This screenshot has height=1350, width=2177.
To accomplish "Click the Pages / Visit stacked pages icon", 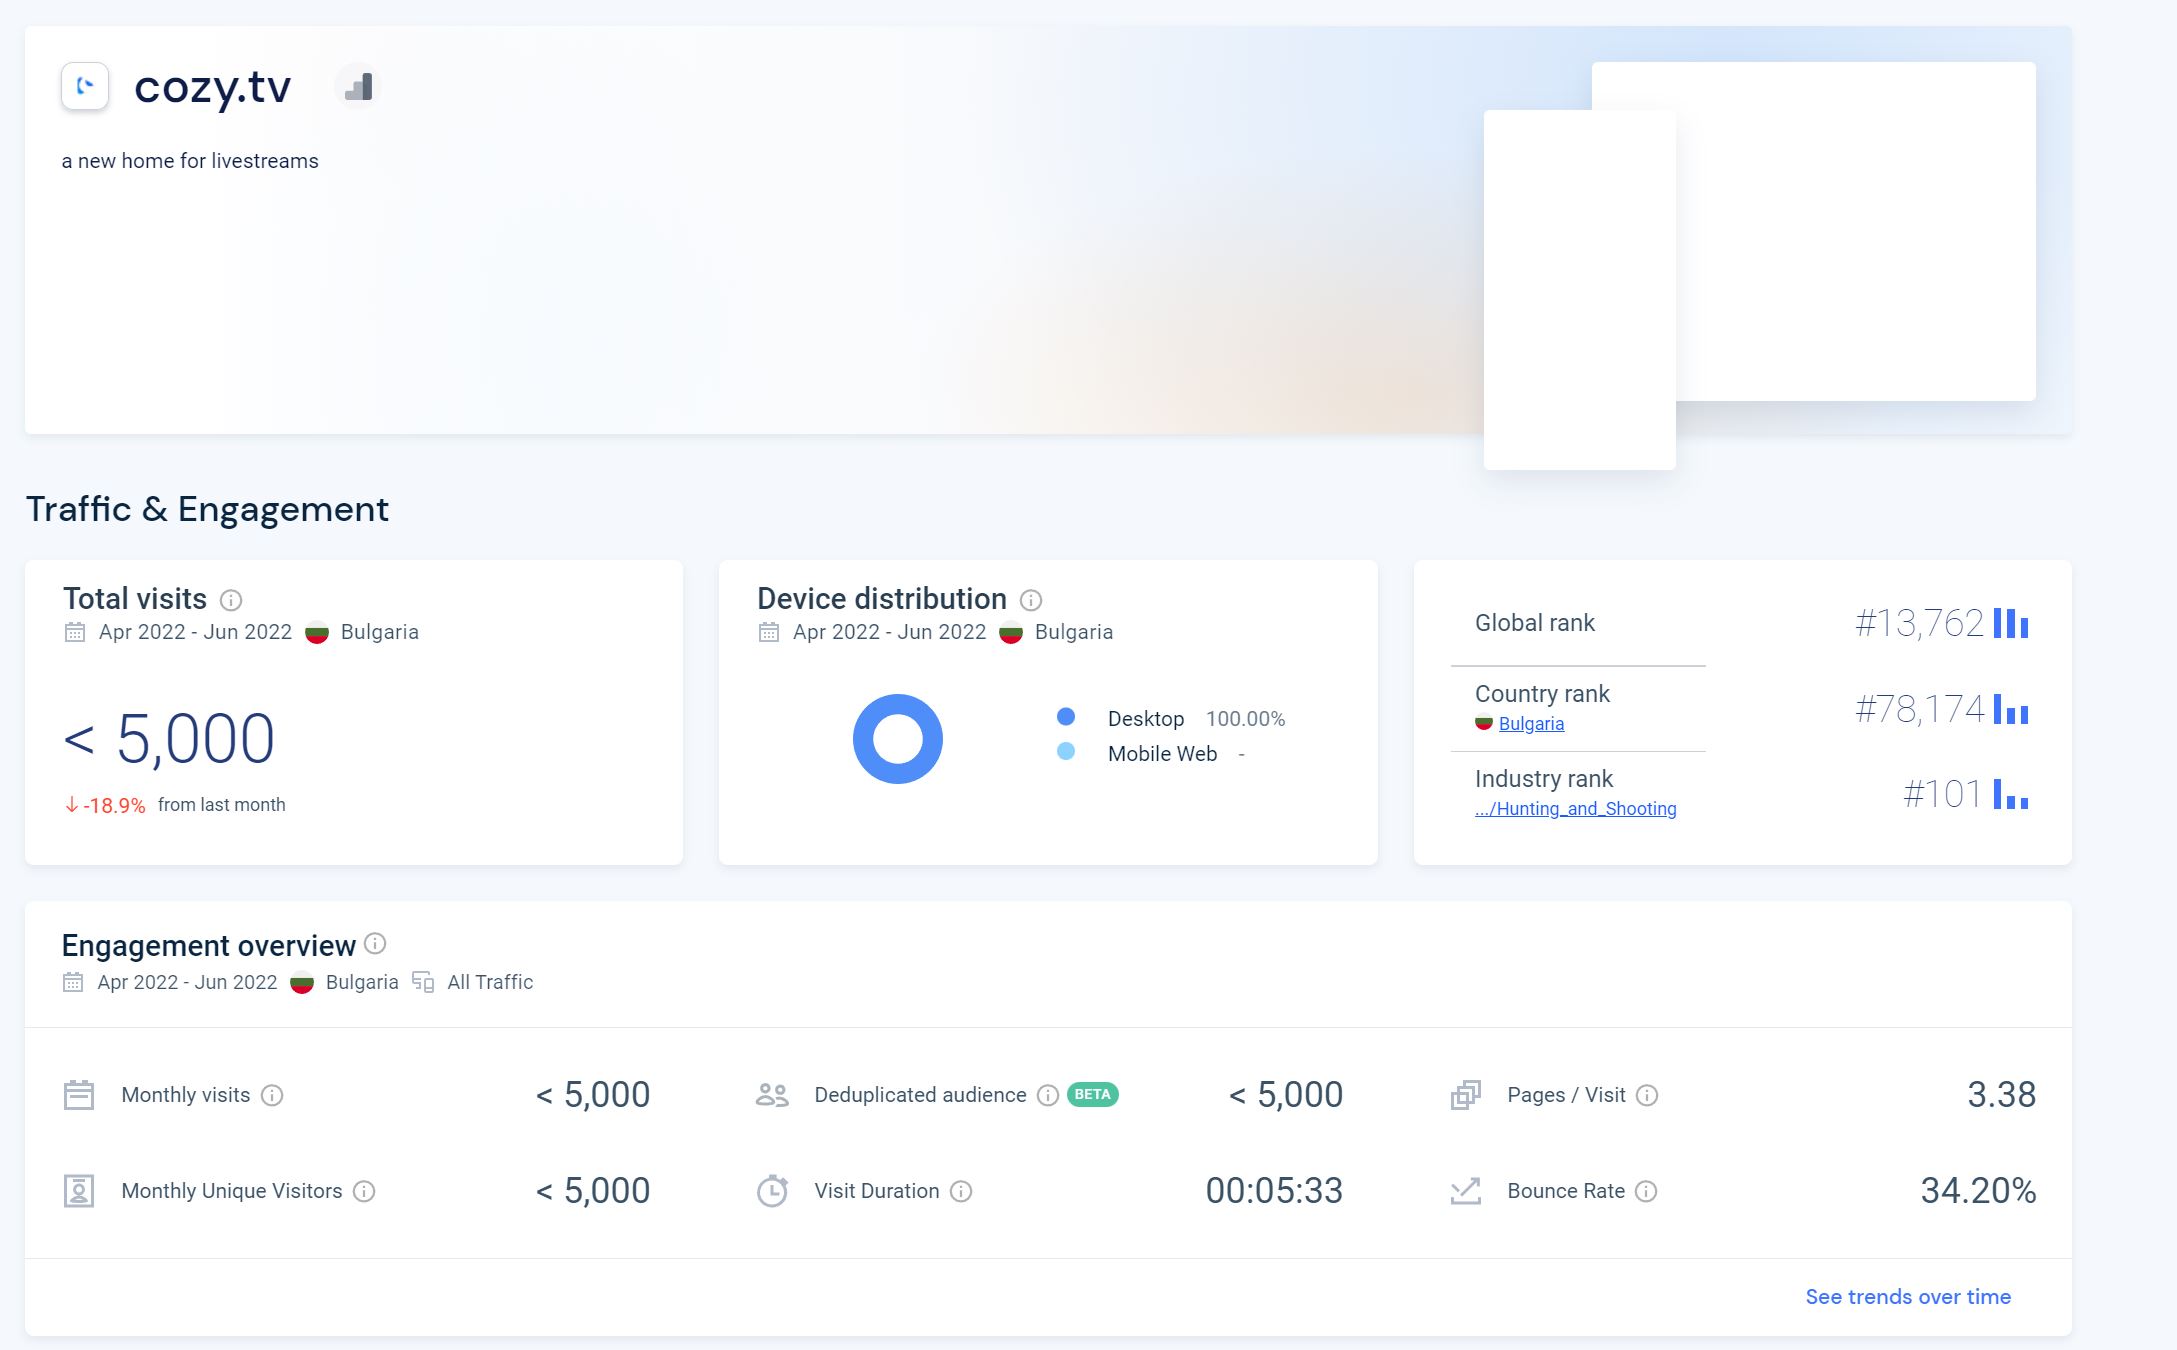I will click(x=1466, y=1095).
